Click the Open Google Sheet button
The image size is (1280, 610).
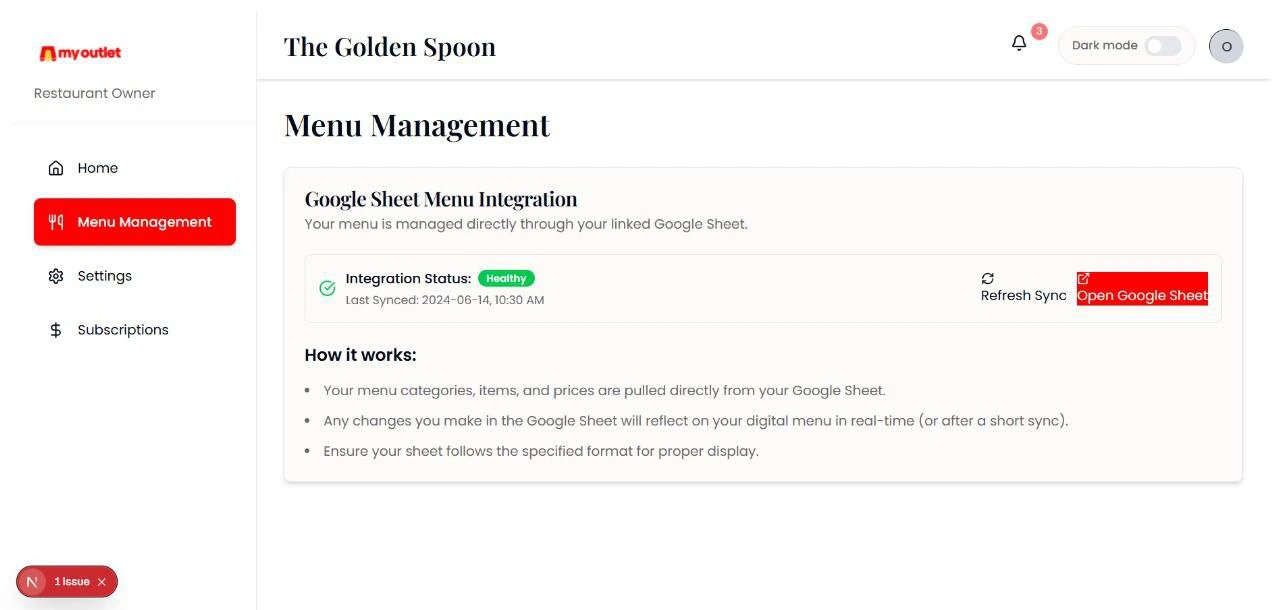pyautogui.click(x=1142, y=288)
